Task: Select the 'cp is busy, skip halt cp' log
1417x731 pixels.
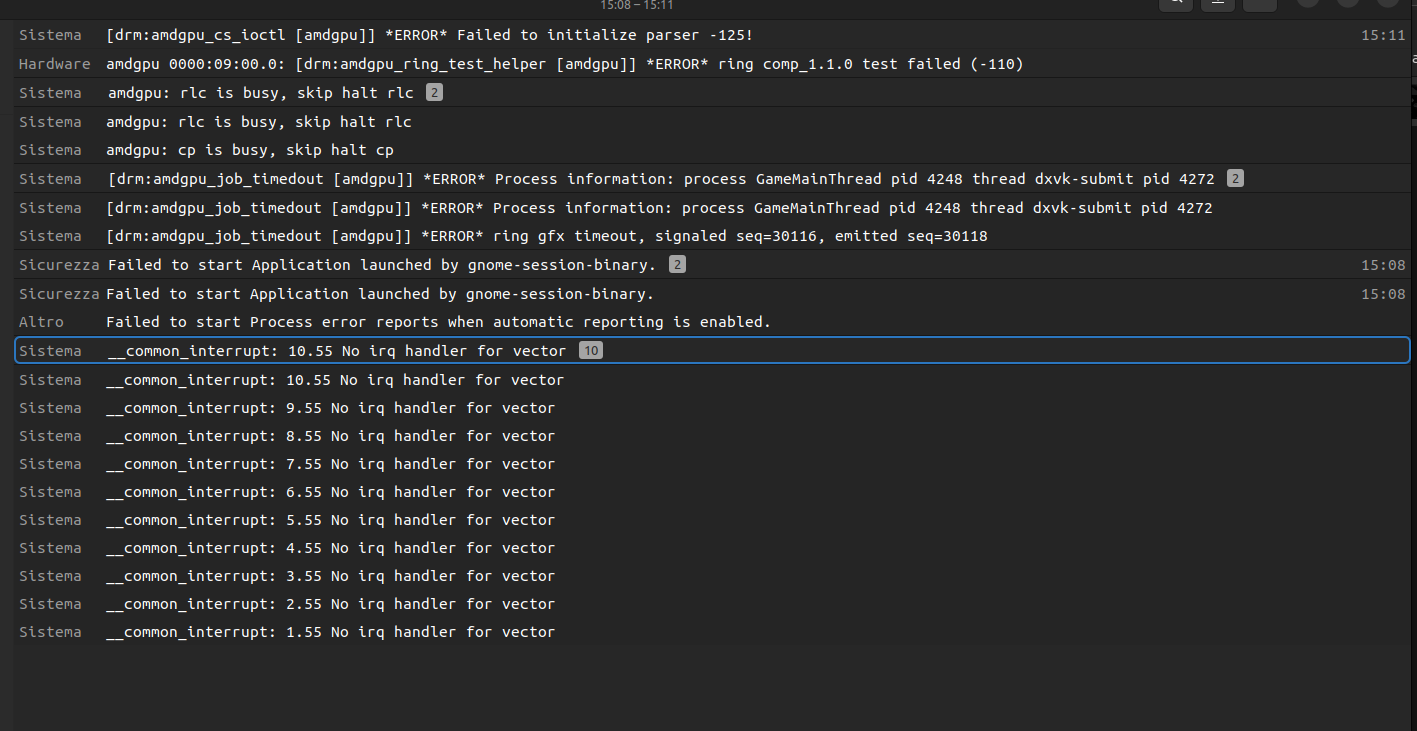Action: (x=250, y=150)
